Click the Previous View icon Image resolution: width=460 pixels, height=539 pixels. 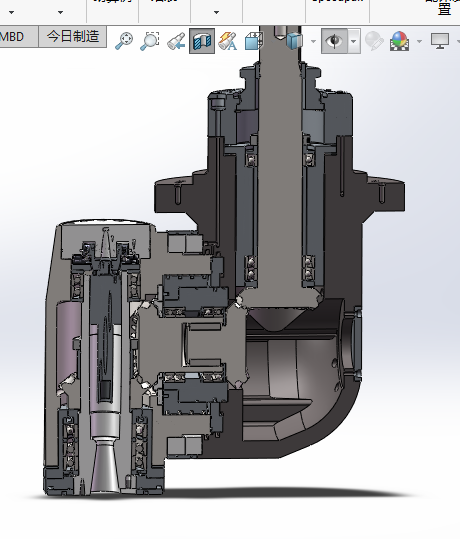pyautogui.click(x=176, y=41)
